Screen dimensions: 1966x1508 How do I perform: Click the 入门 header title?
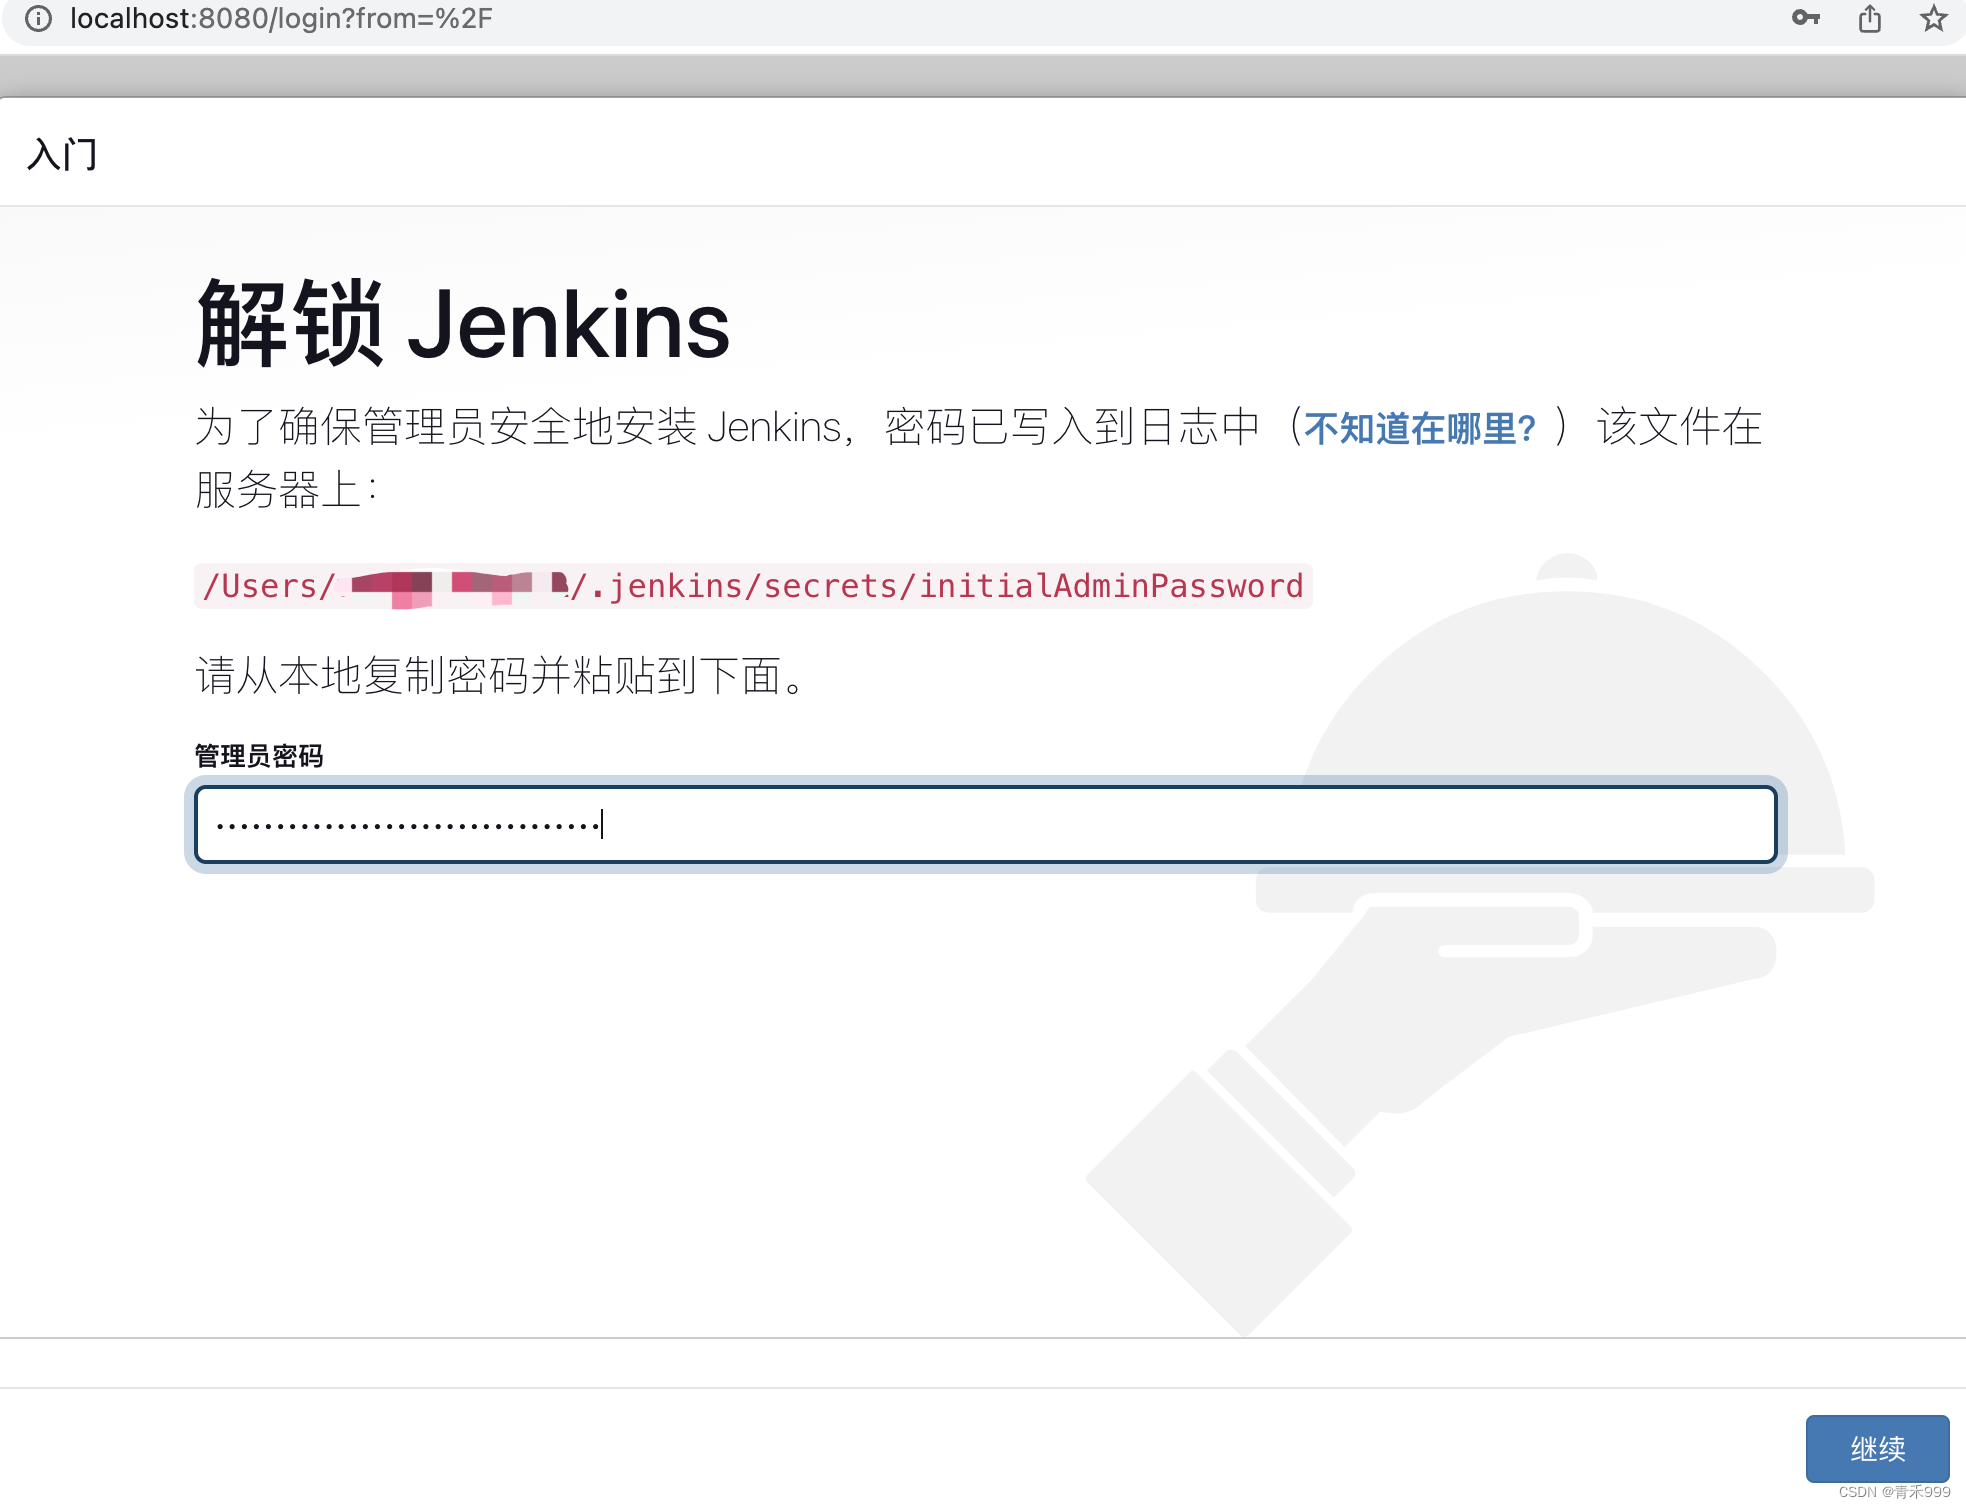click(62, 154)
